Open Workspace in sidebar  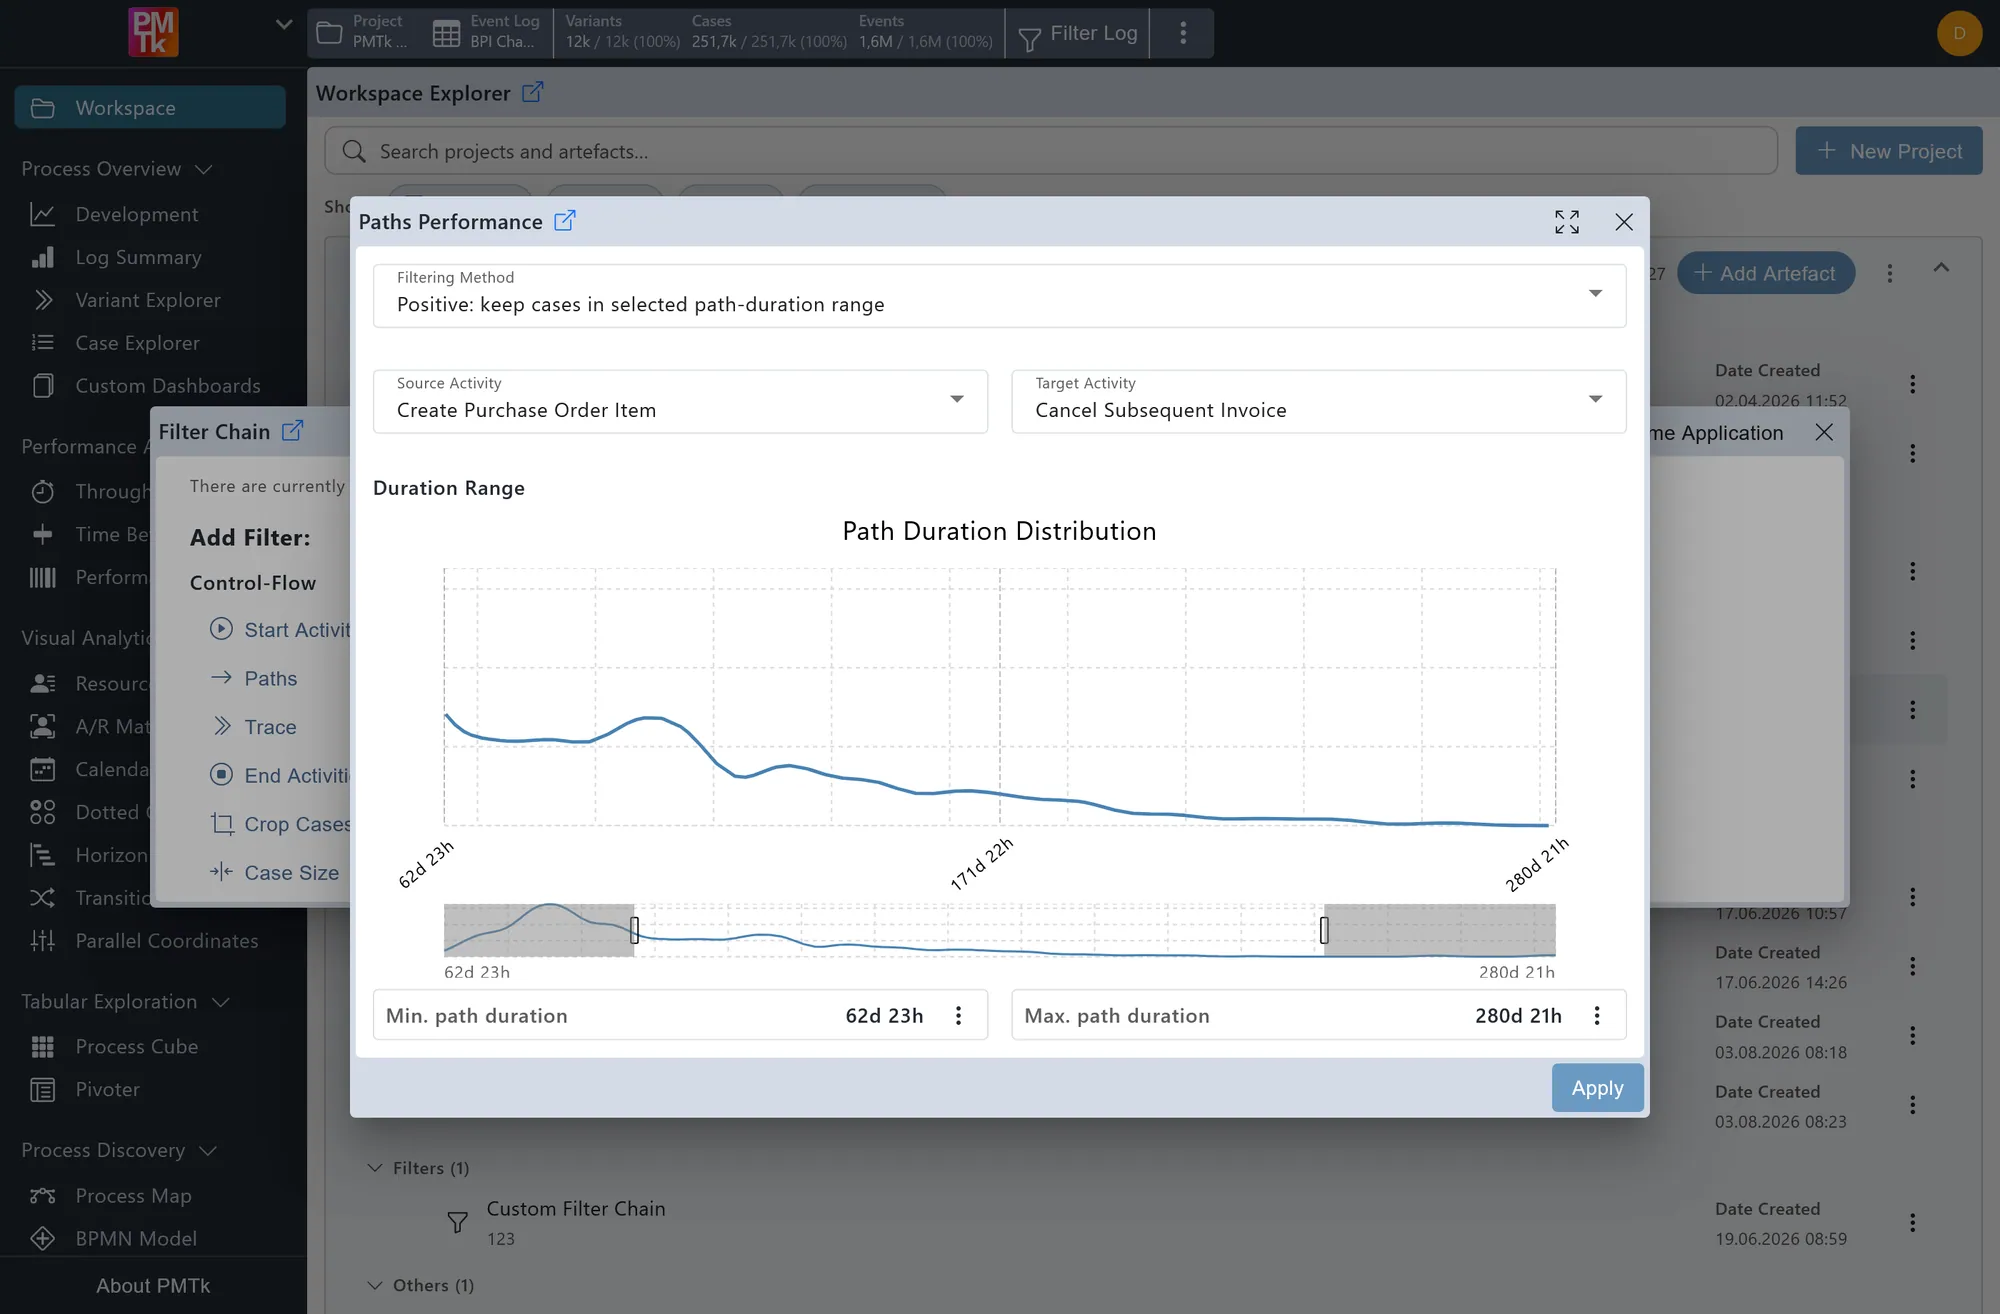pos(150,107)
